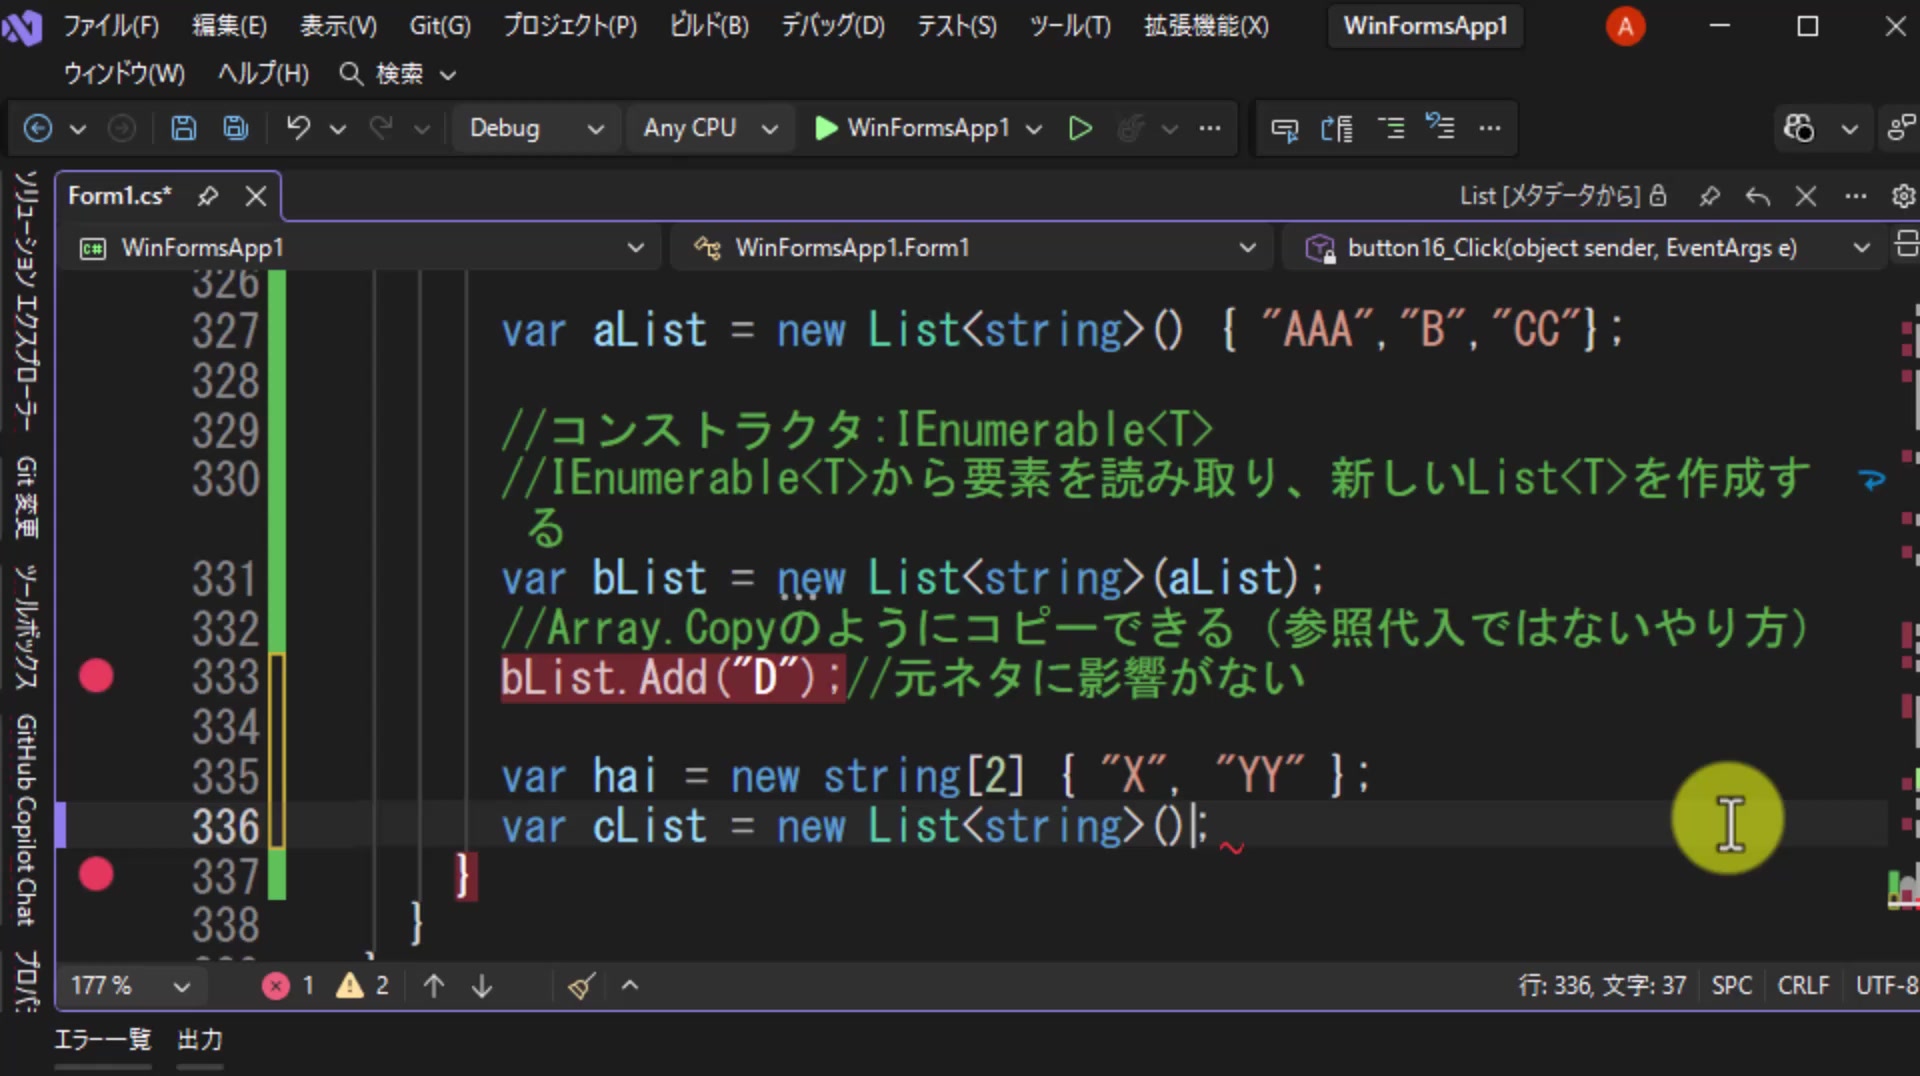Click the Navigate Backward arrow icon
This screenshot has width=1920, height=1076.
(x=38, y=128)
